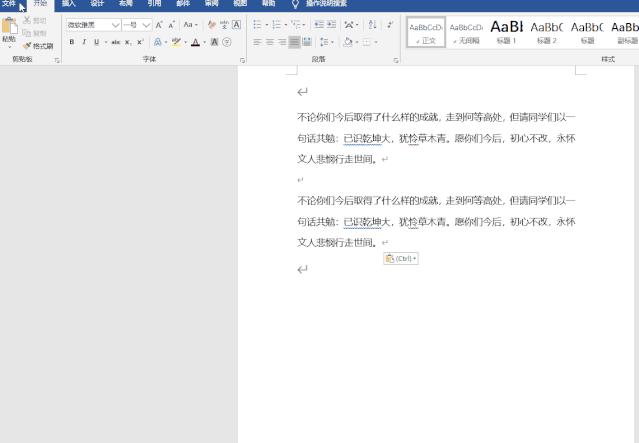Switch to the Layout (布局) tab
639x443 pixels.
point(126,4)
